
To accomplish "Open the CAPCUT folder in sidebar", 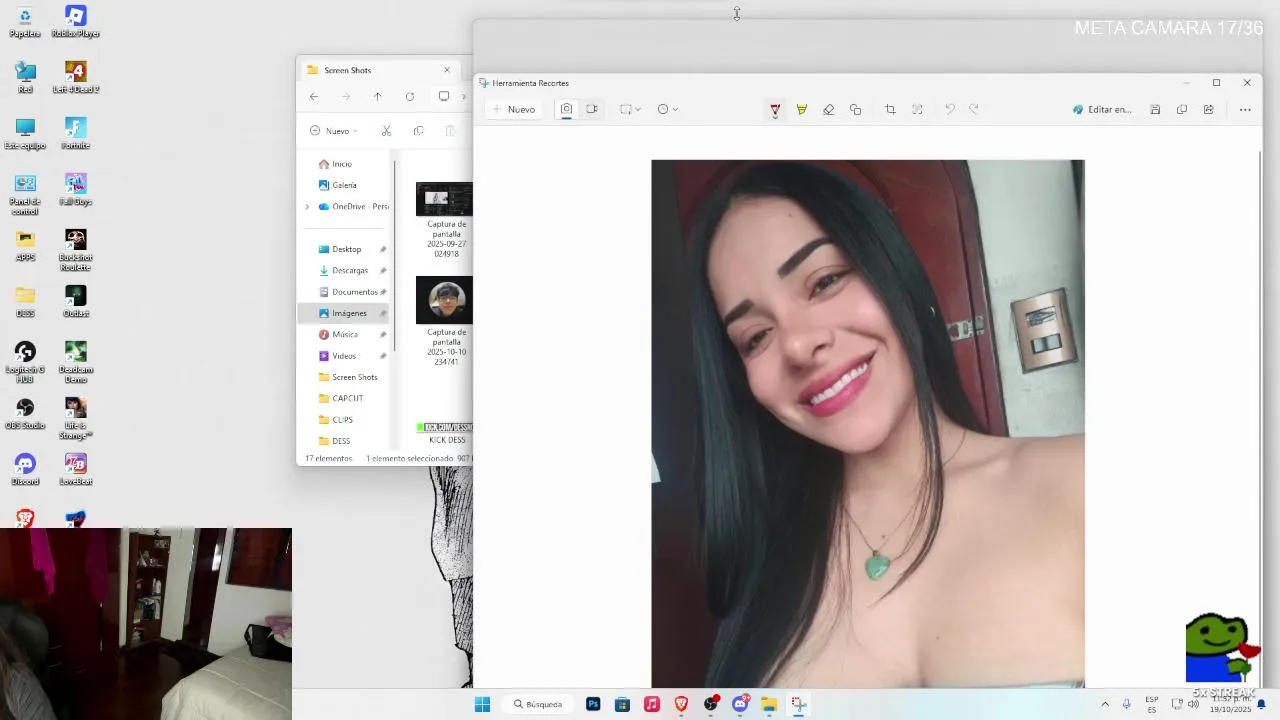I will click(346, 398).
